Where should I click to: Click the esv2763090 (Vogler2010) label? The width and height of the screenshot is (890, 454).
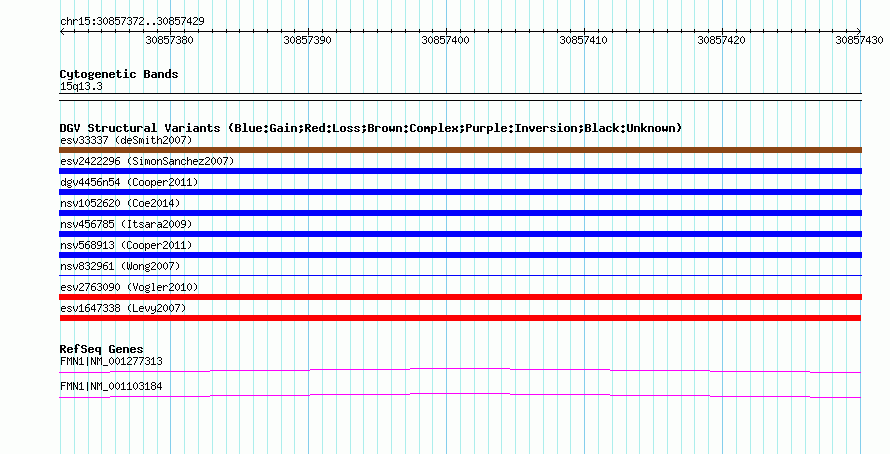pyautogui.click(x=129, y=287)
